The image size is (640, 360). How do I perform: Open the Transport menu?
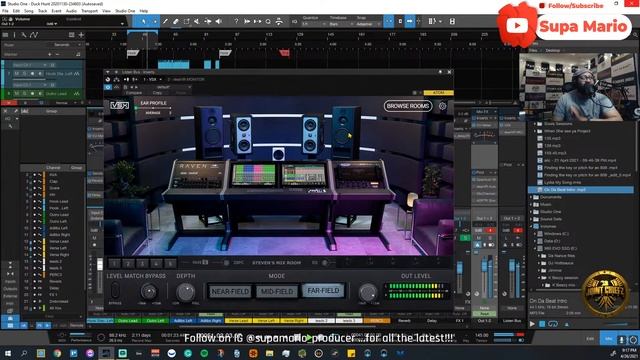click(89, 11)
